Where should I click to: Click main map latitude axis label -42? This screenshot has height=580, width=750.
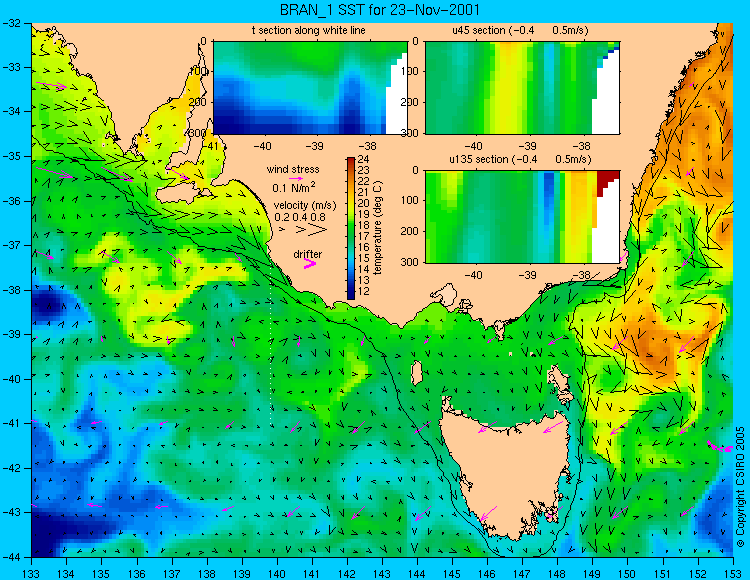[x=12, y=468]
